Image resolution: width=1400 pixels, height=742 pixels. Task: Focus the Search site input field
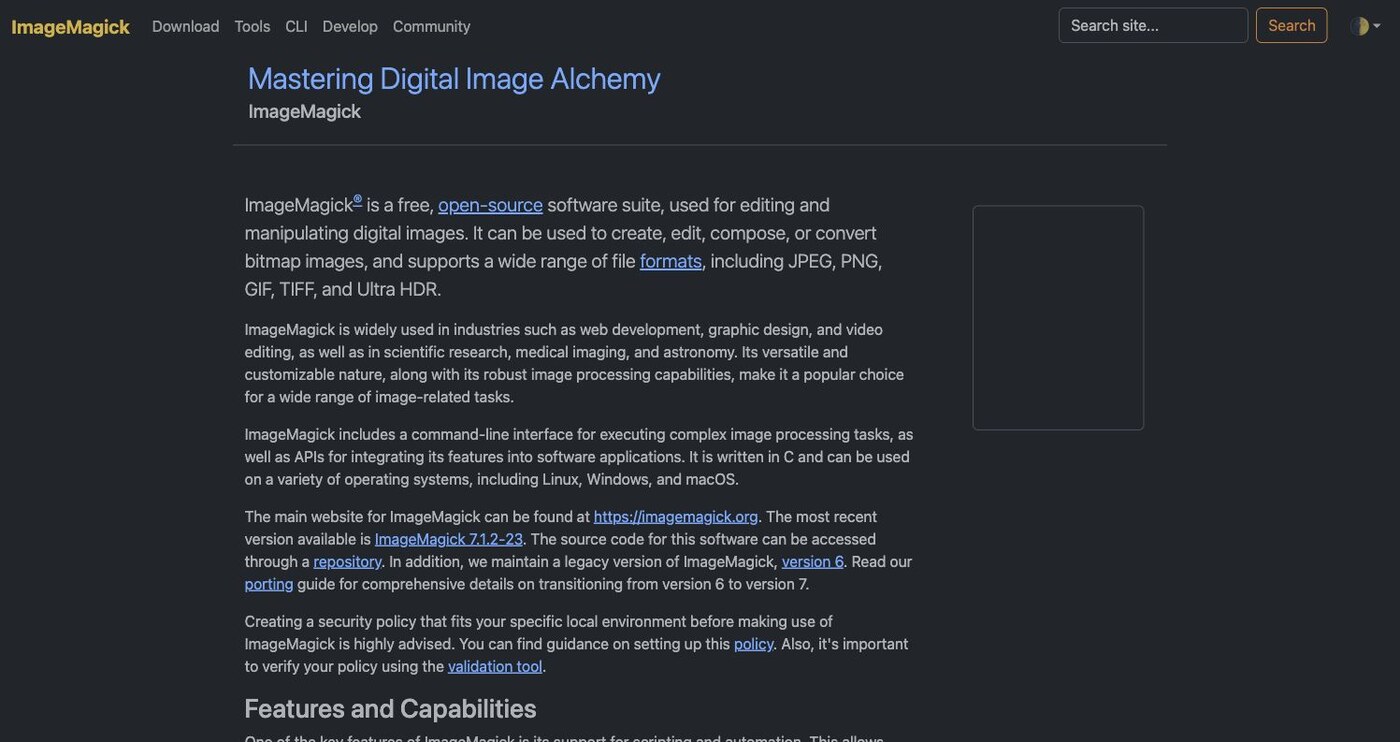1153,25
